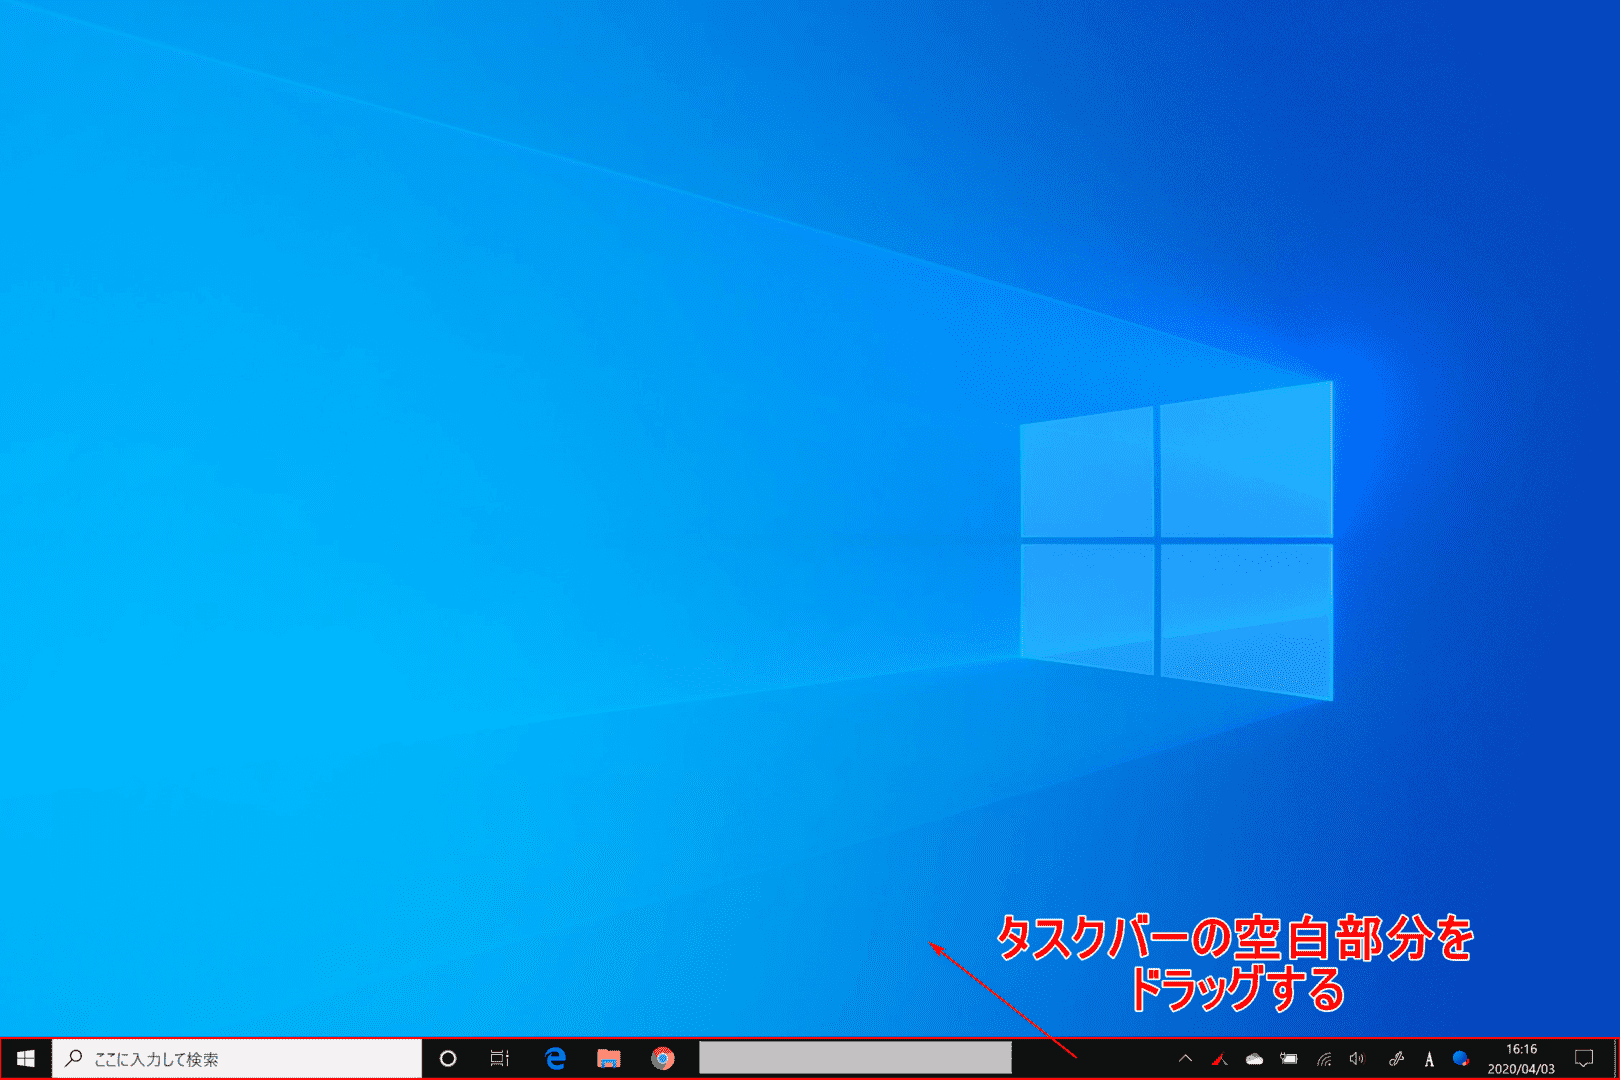
Task: Open Task View on the taskbar
Action: point(500,1058)
